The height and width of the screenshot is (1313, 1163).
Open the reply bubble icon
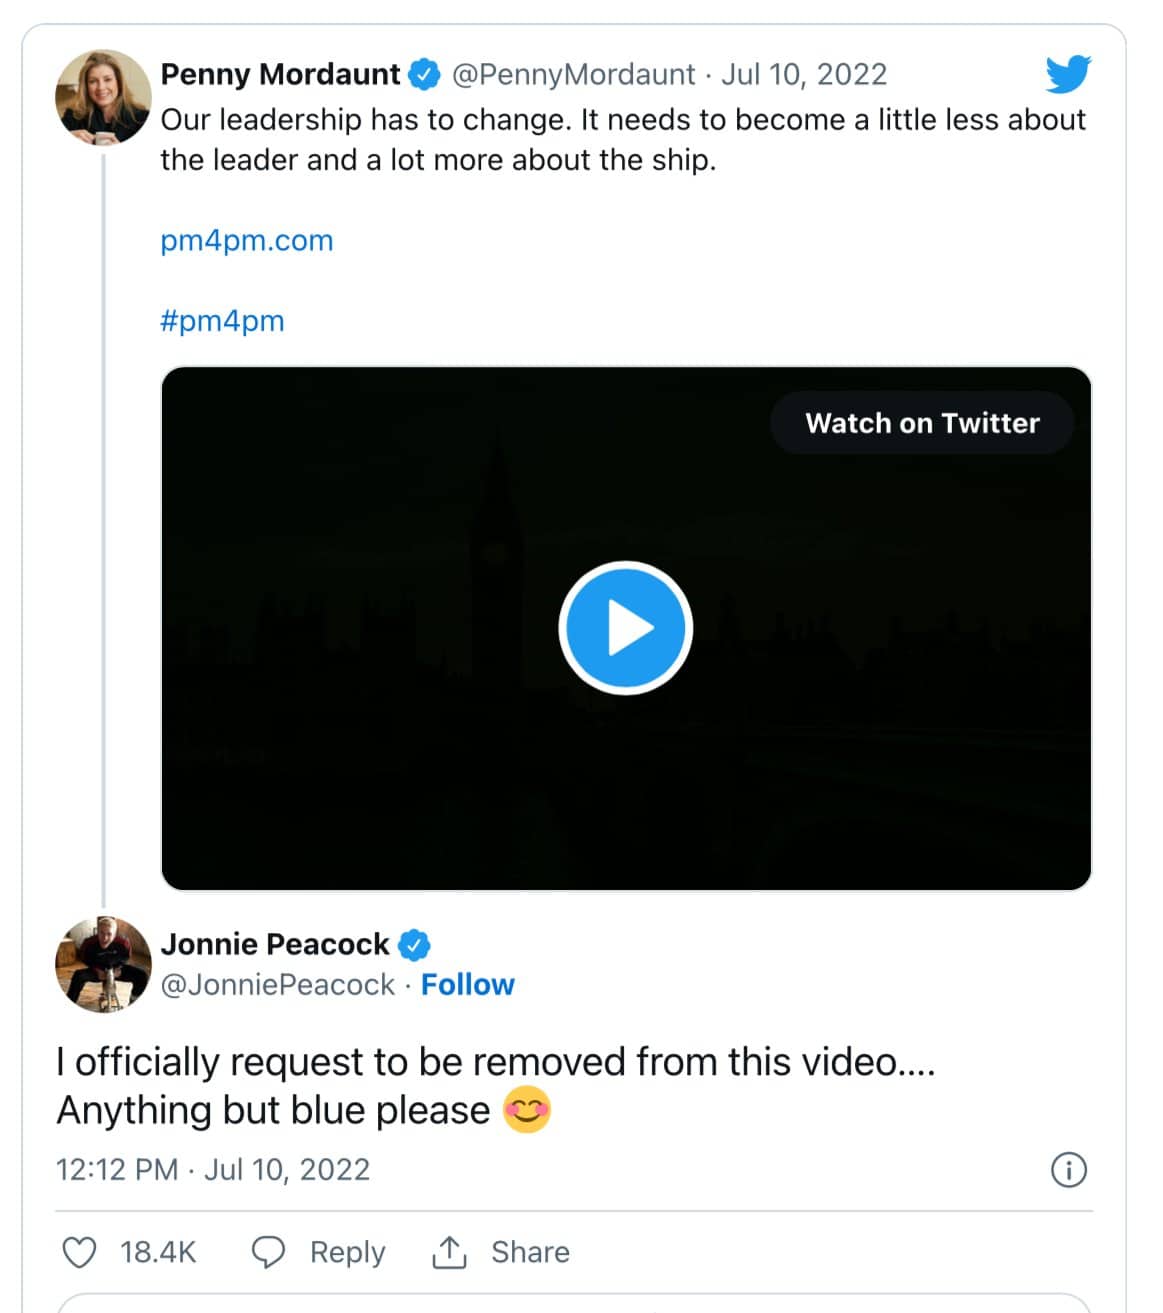click(268, 1251)
